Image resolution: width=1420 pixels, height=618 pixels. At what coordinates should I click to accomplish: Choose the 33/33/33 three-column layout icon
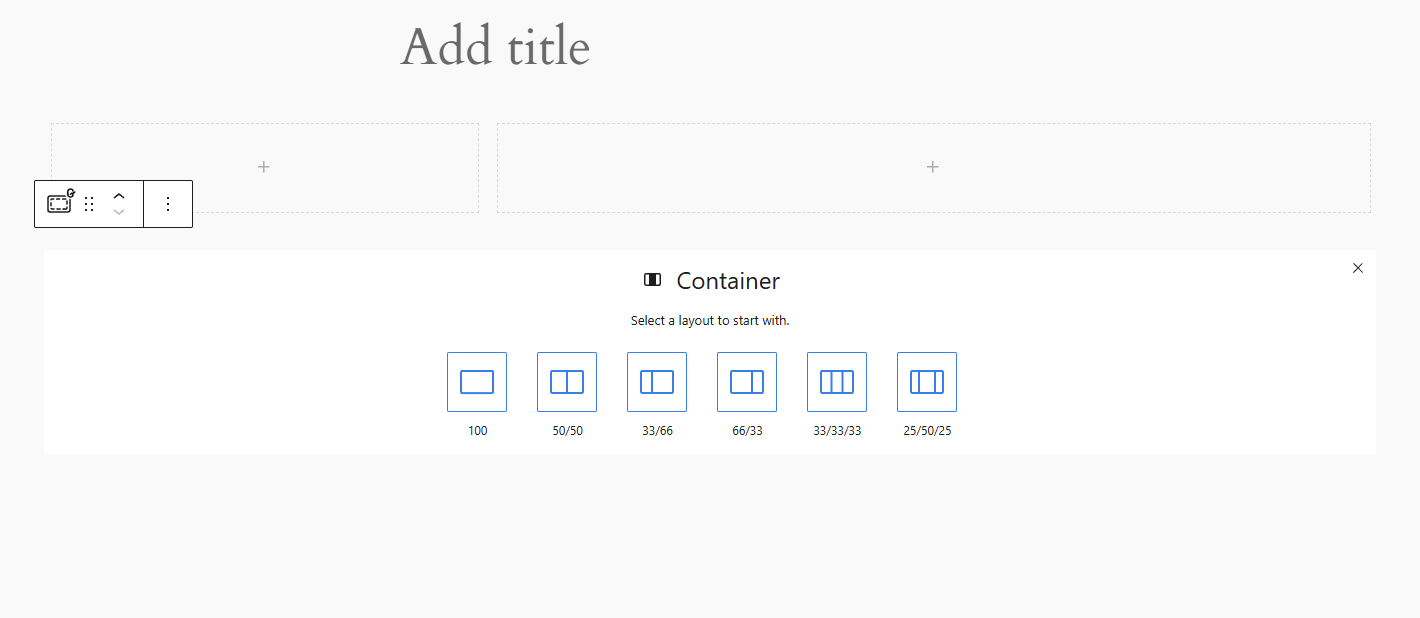(837, 382)
